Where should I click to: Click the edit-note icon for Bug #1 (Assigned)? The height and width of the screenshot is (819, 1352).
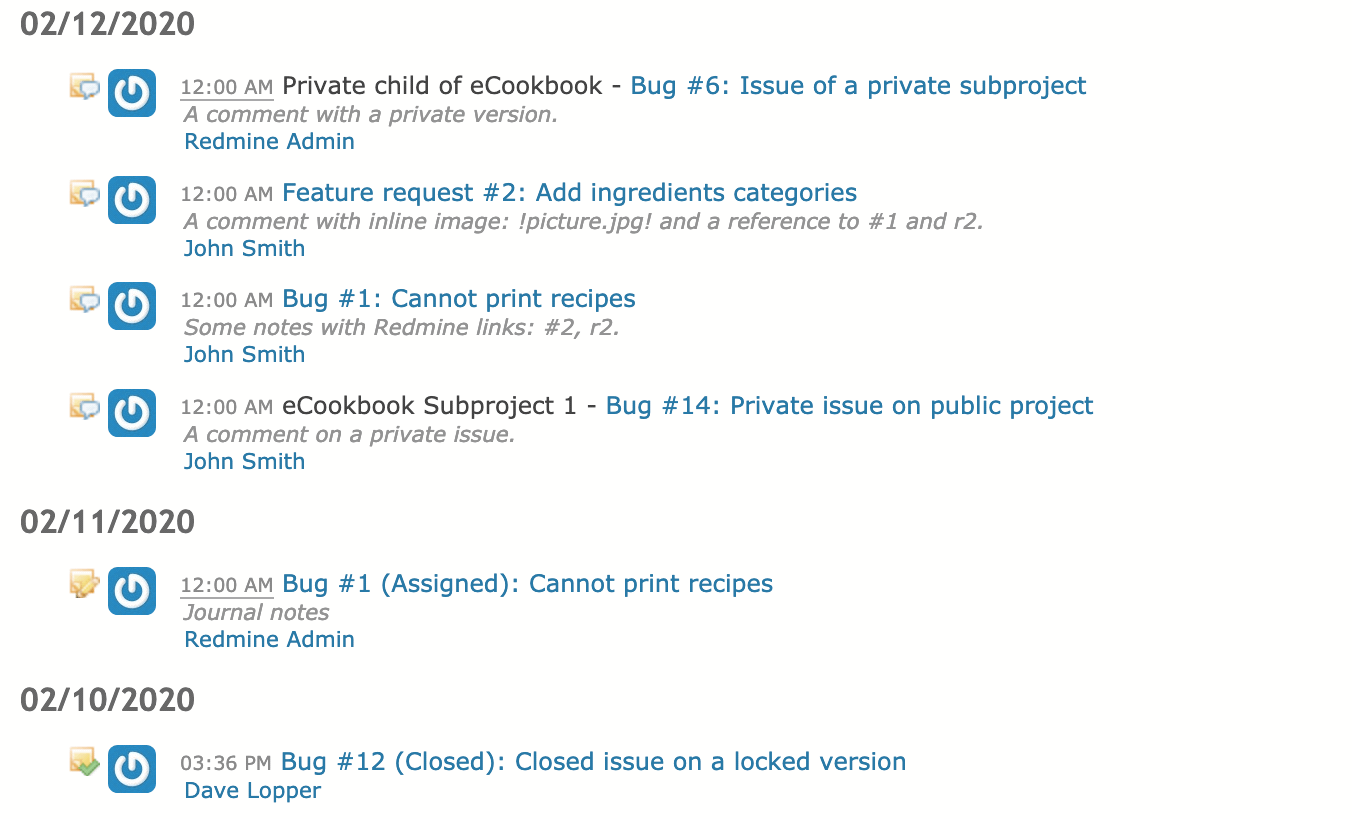[x=84, y=584]
